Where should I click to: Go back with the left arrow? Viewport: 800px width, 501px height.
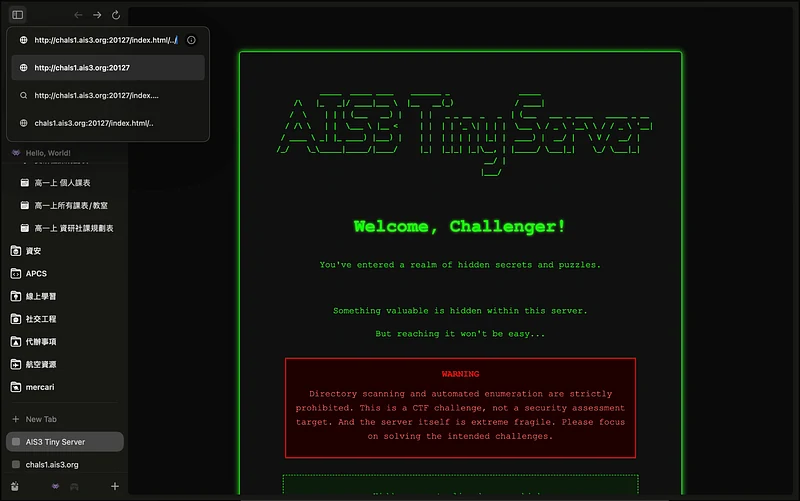tap(78, 15)
